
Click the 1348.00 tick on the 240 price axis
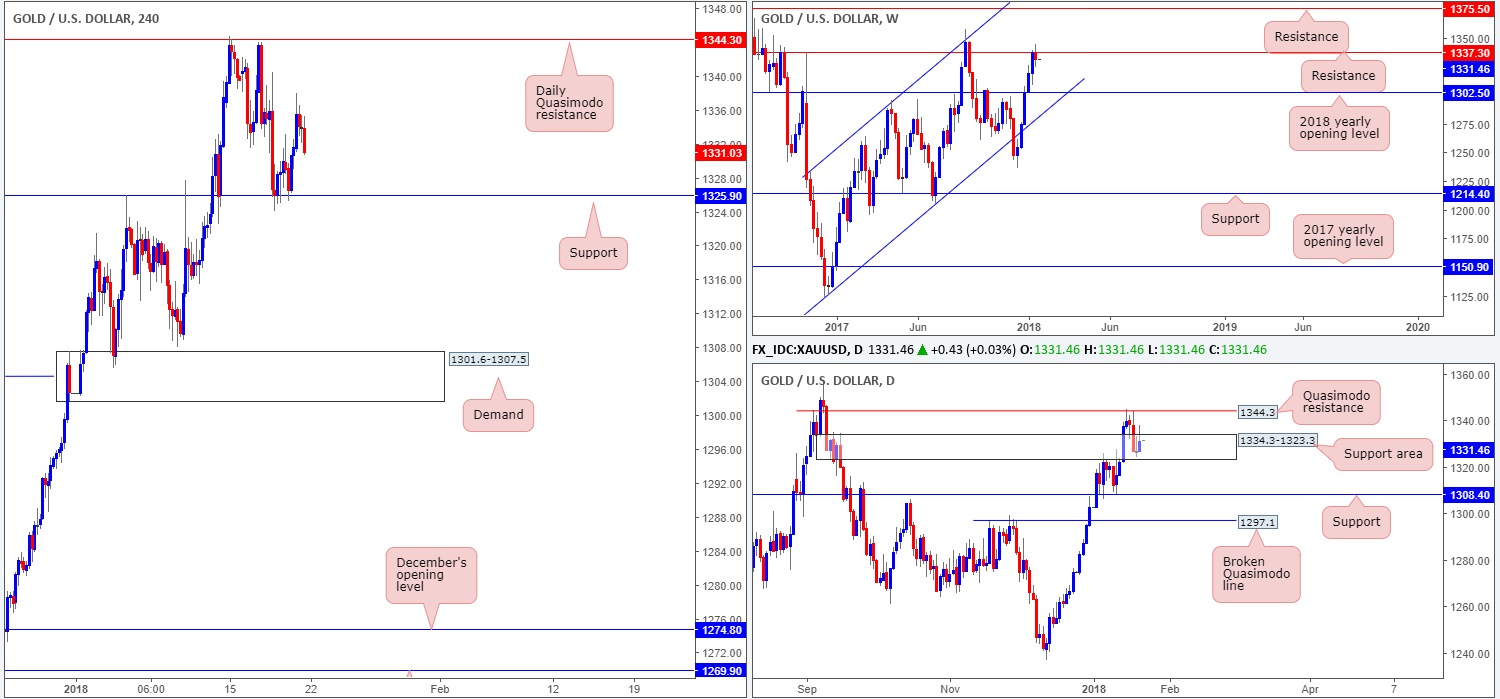pyautogui.click(x=720, y=10)
